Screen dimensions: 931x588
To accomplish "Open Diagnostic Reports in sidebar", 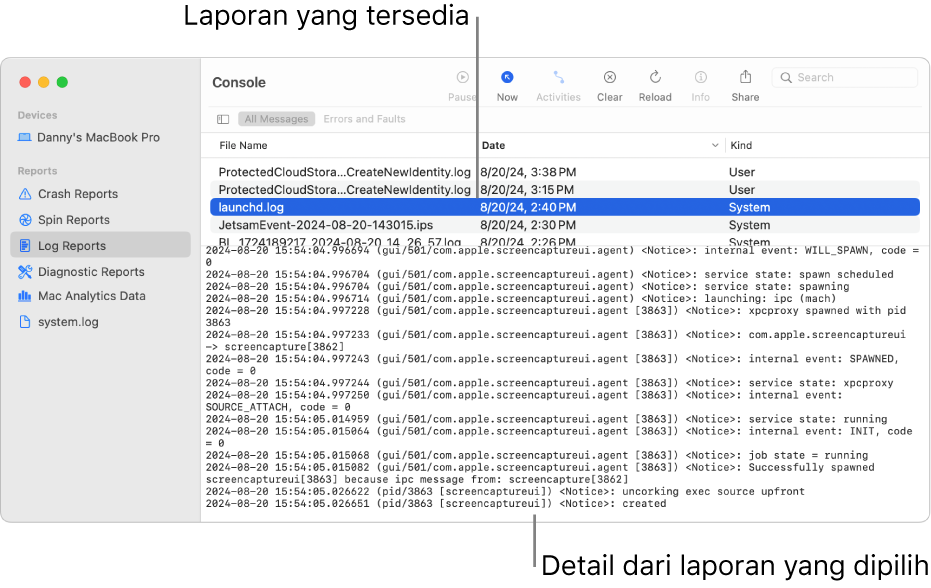I will [91, 271].
